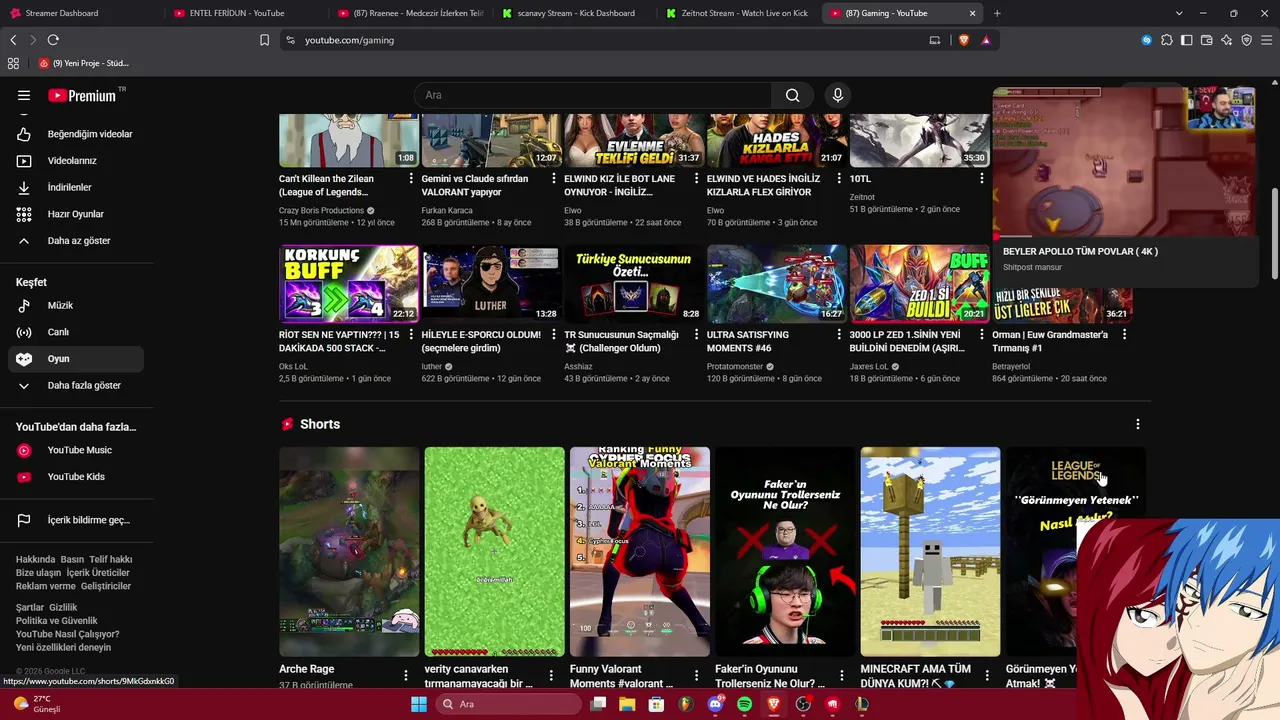
Task: Click the miniplayer red progress bar
Action: click(1124, 237)
